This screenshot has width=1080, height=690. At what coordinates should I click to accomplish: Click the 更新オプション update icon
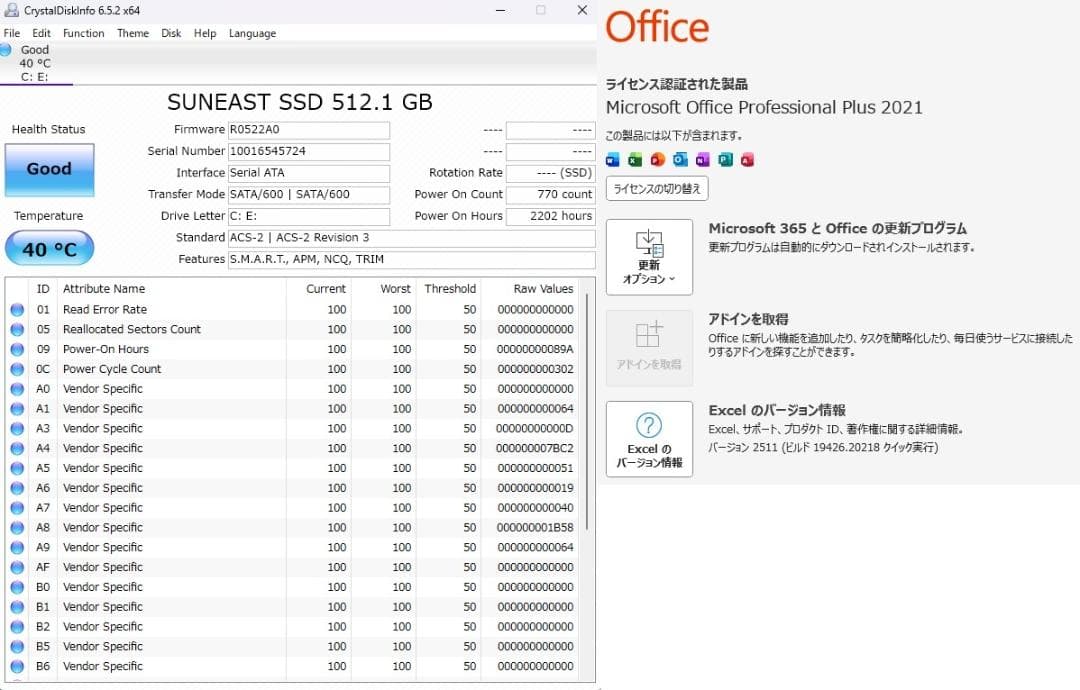pyautogui.click(x=647, y=245)
